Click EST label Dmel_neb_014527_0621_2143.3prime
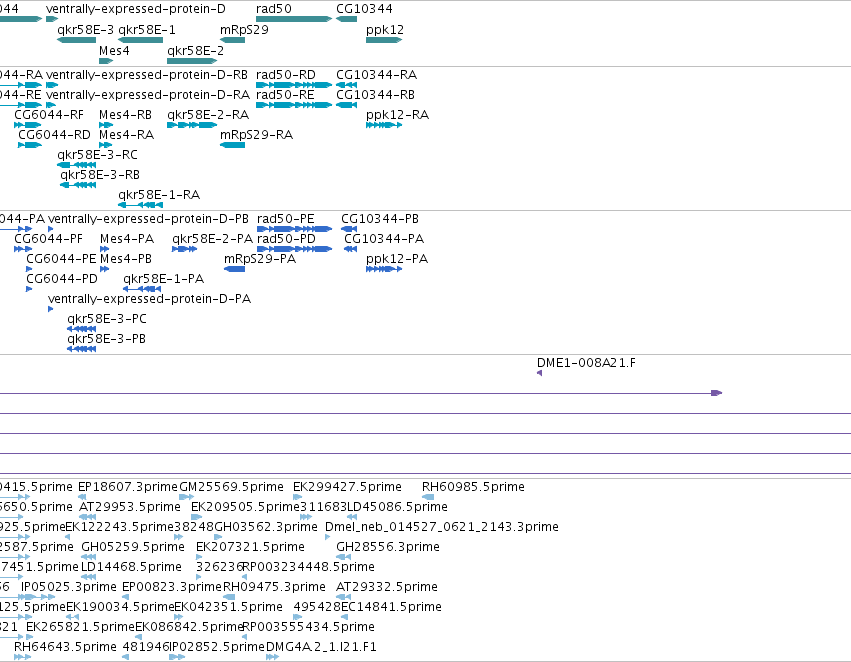 [442, 527]
